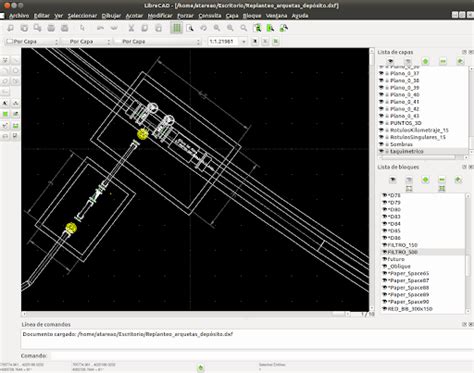
Task: Expand the 1:1.21981 scale combo box
Action: pyautogui.click(x=244, y=42)
